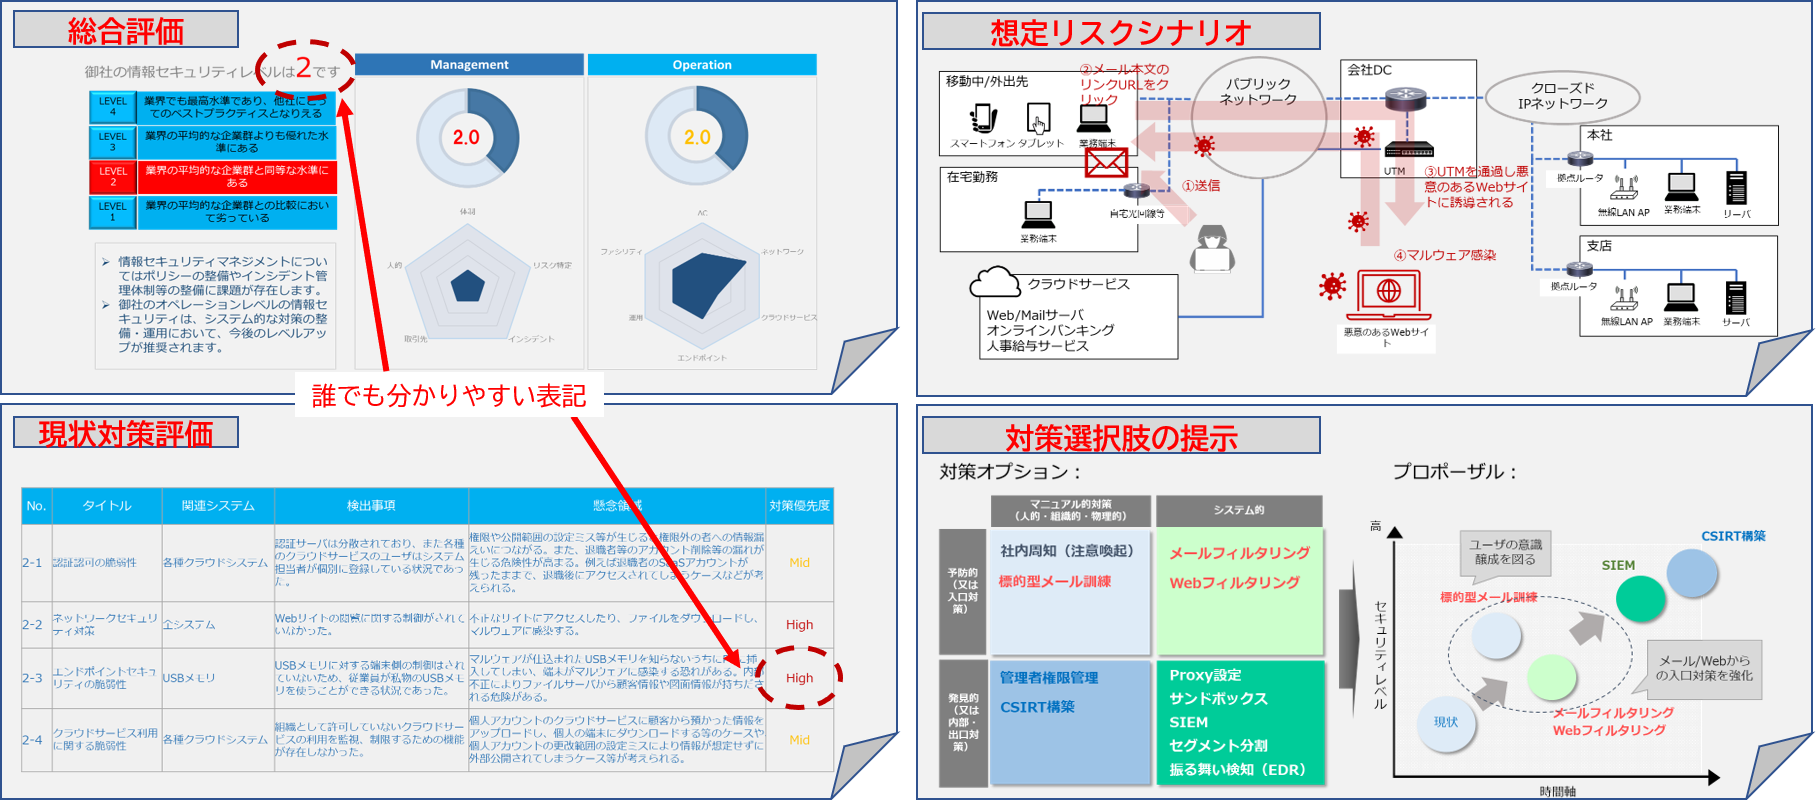1816x808 pixels.
Task: Click High priority in row 2-3
Action: click(799, 678)
